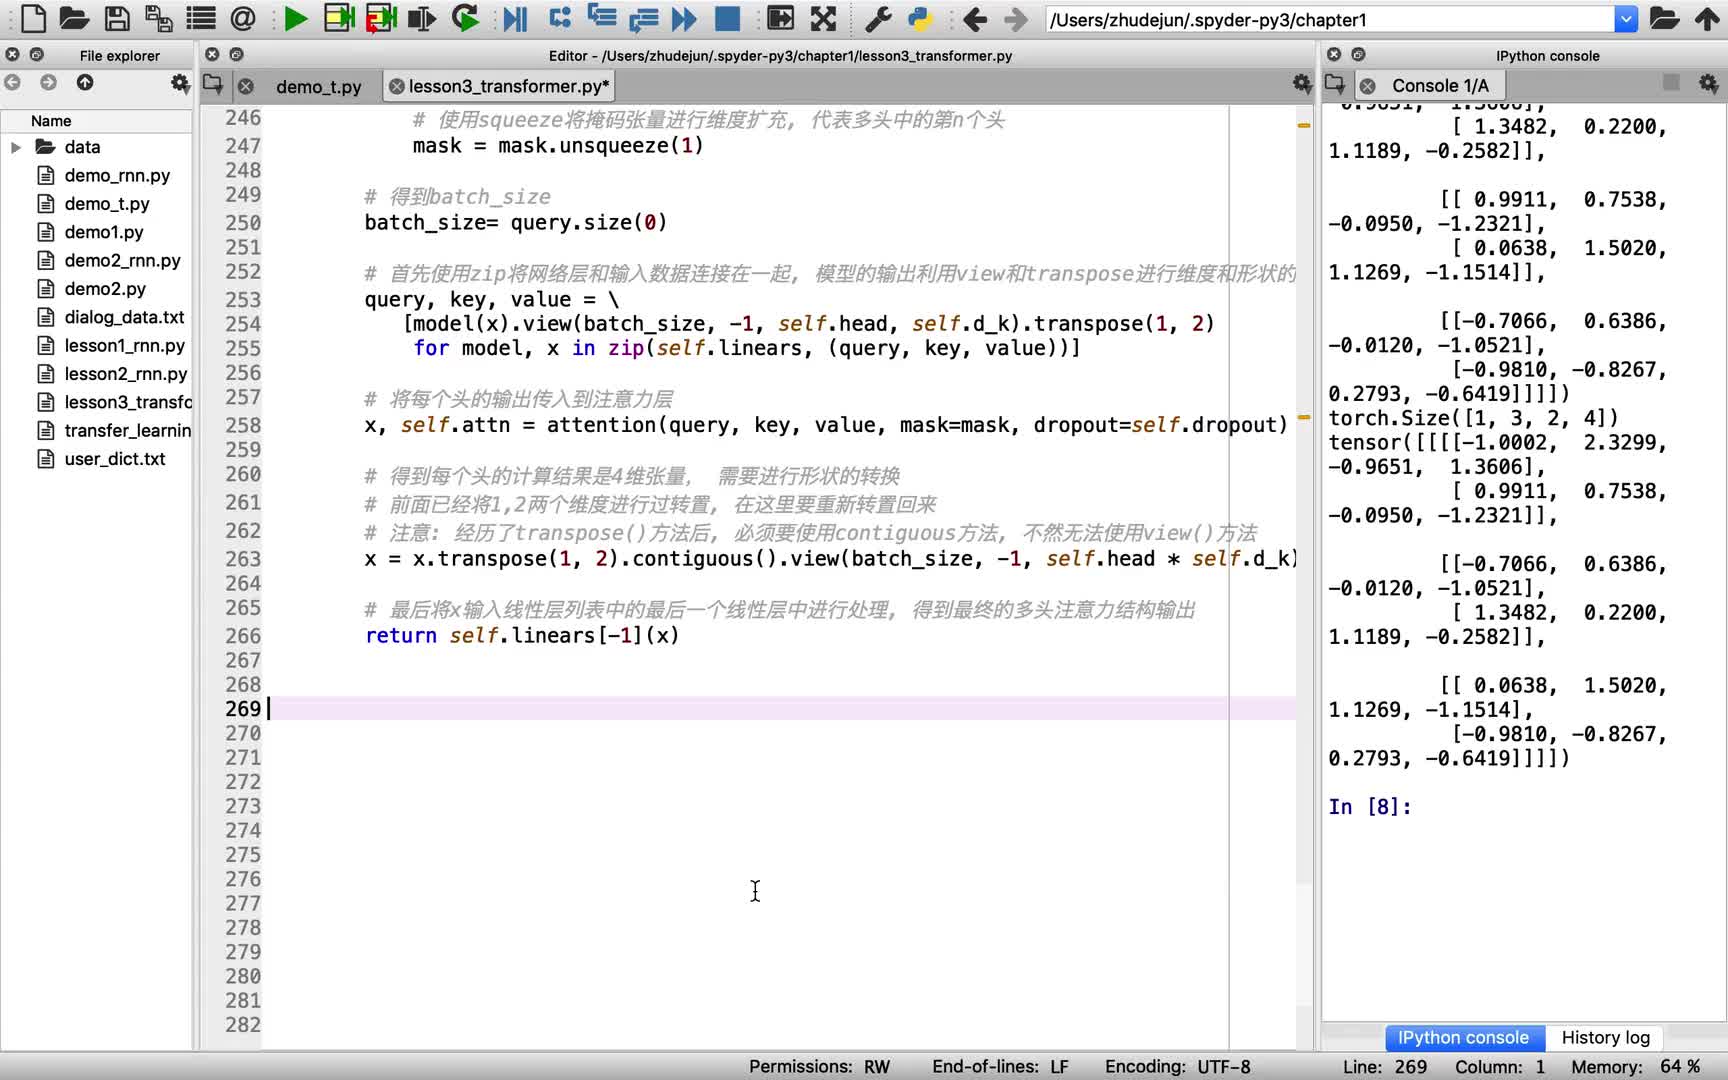Close the demo_t.py editor tab

pos(246,87)
